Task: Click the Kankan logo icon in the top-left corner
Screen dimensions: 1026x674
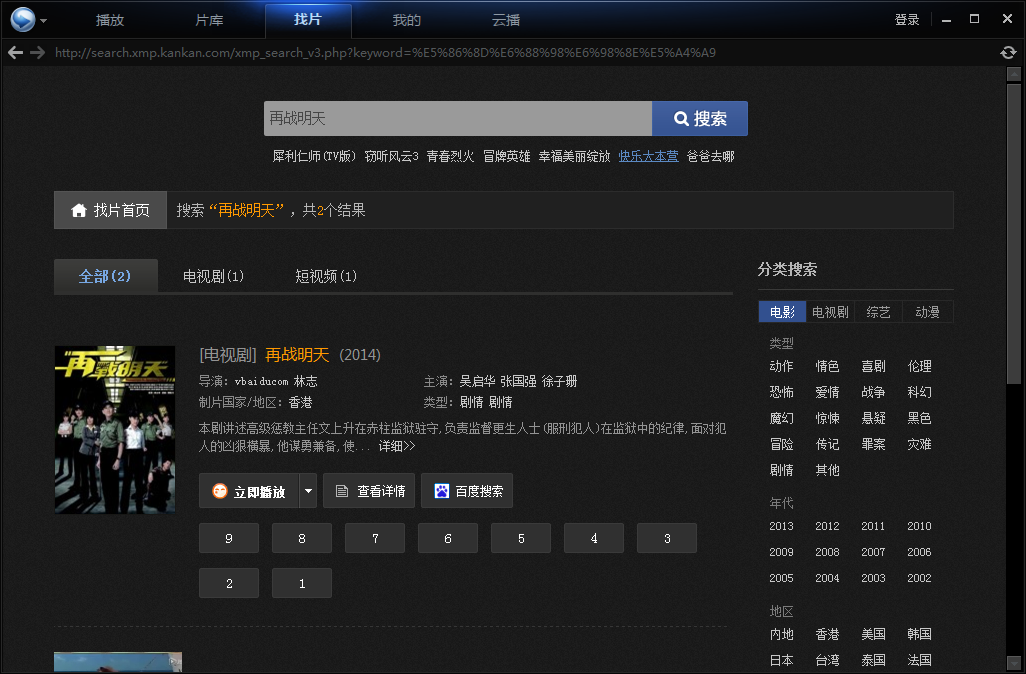Action: pos(22,19)
